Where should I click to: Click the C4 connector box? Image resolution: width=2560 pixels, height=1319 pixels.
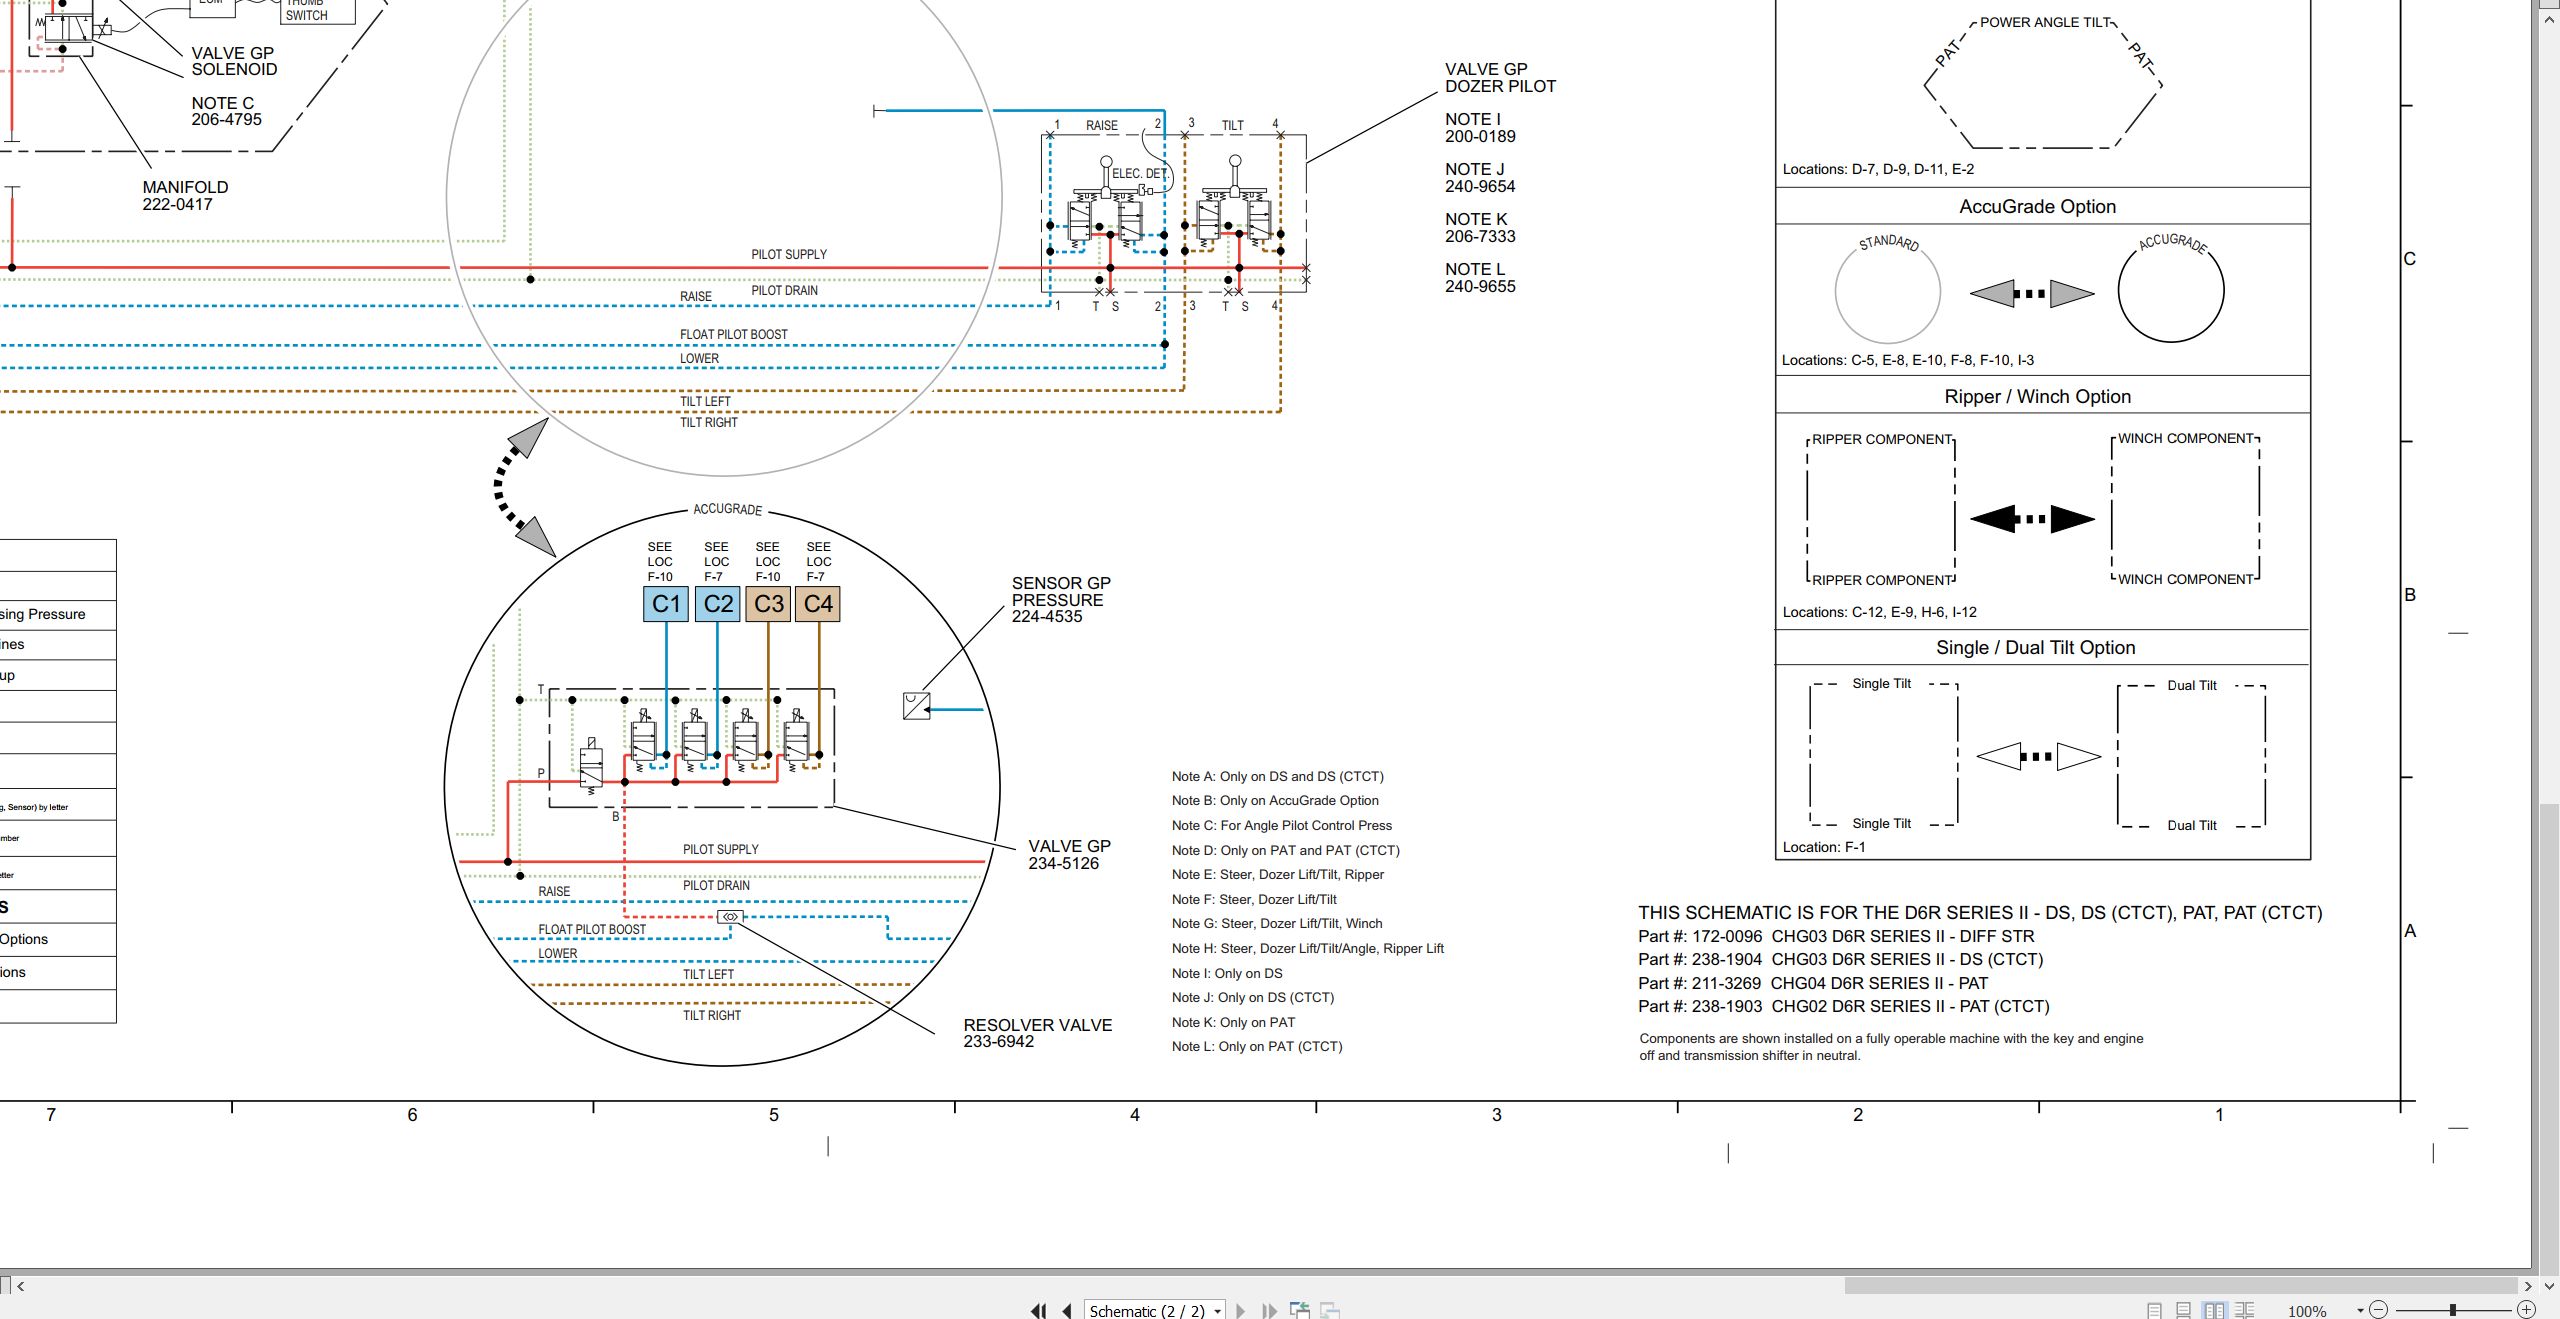click(818, 604)
